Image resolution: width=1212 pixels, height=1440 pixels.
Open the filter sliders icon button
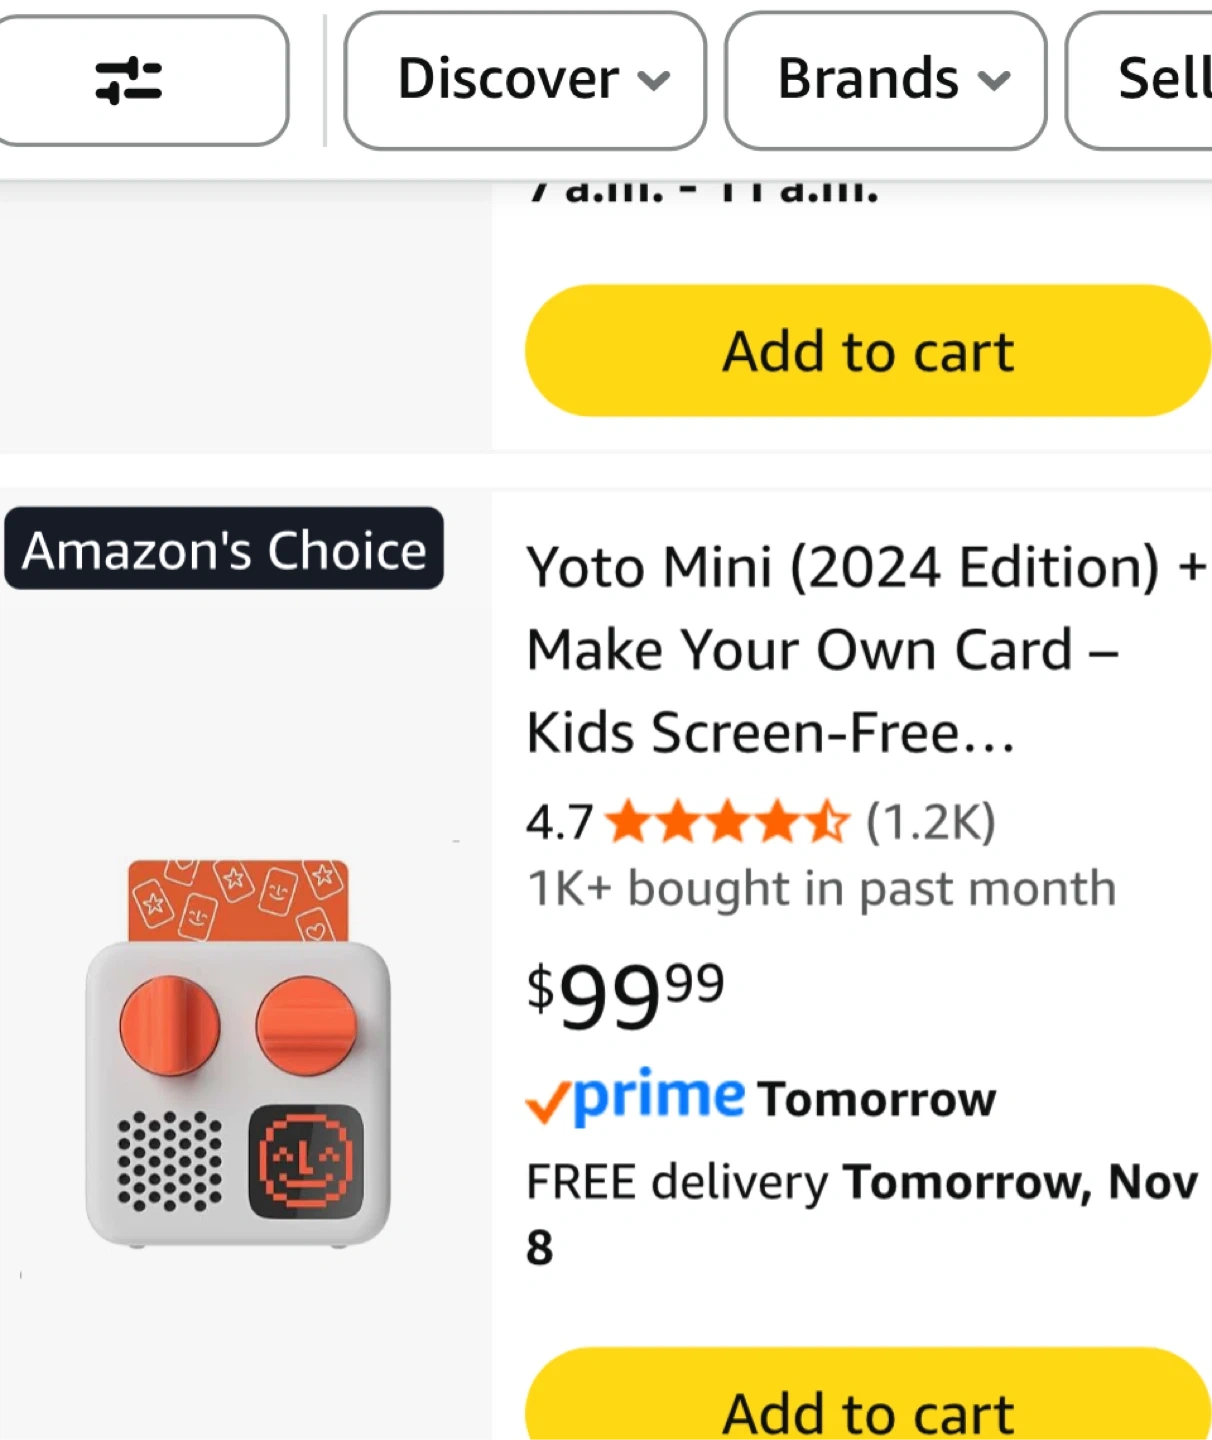click(x=130, y=80)
